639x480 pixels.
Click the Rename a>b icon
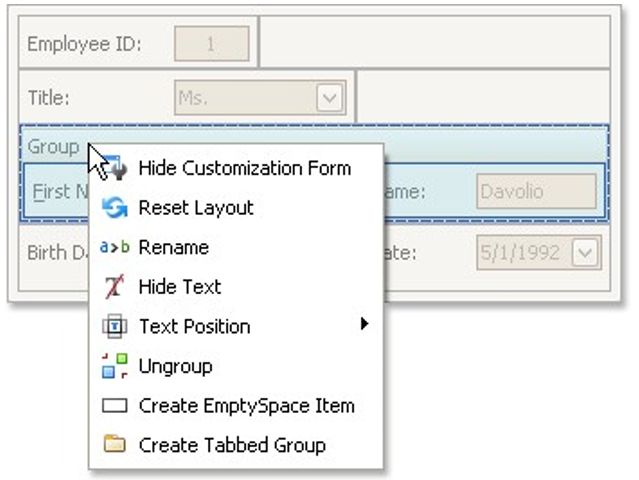click(x=115, y=247)
